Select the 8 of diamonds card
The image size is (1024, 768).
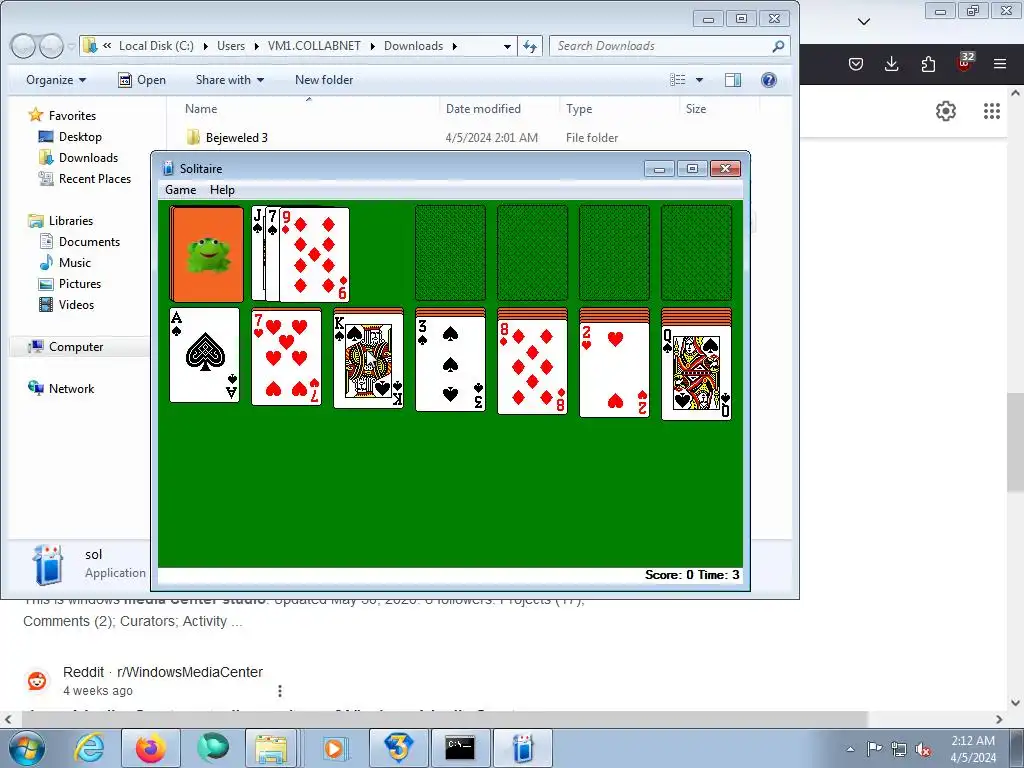pos(532,367)
